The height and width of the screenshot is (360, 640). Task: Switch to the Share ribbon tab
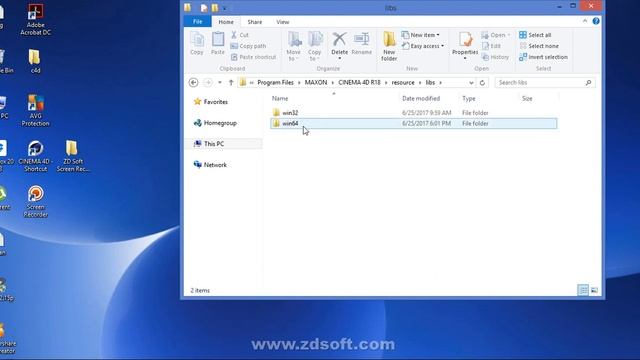click(255, 22)
